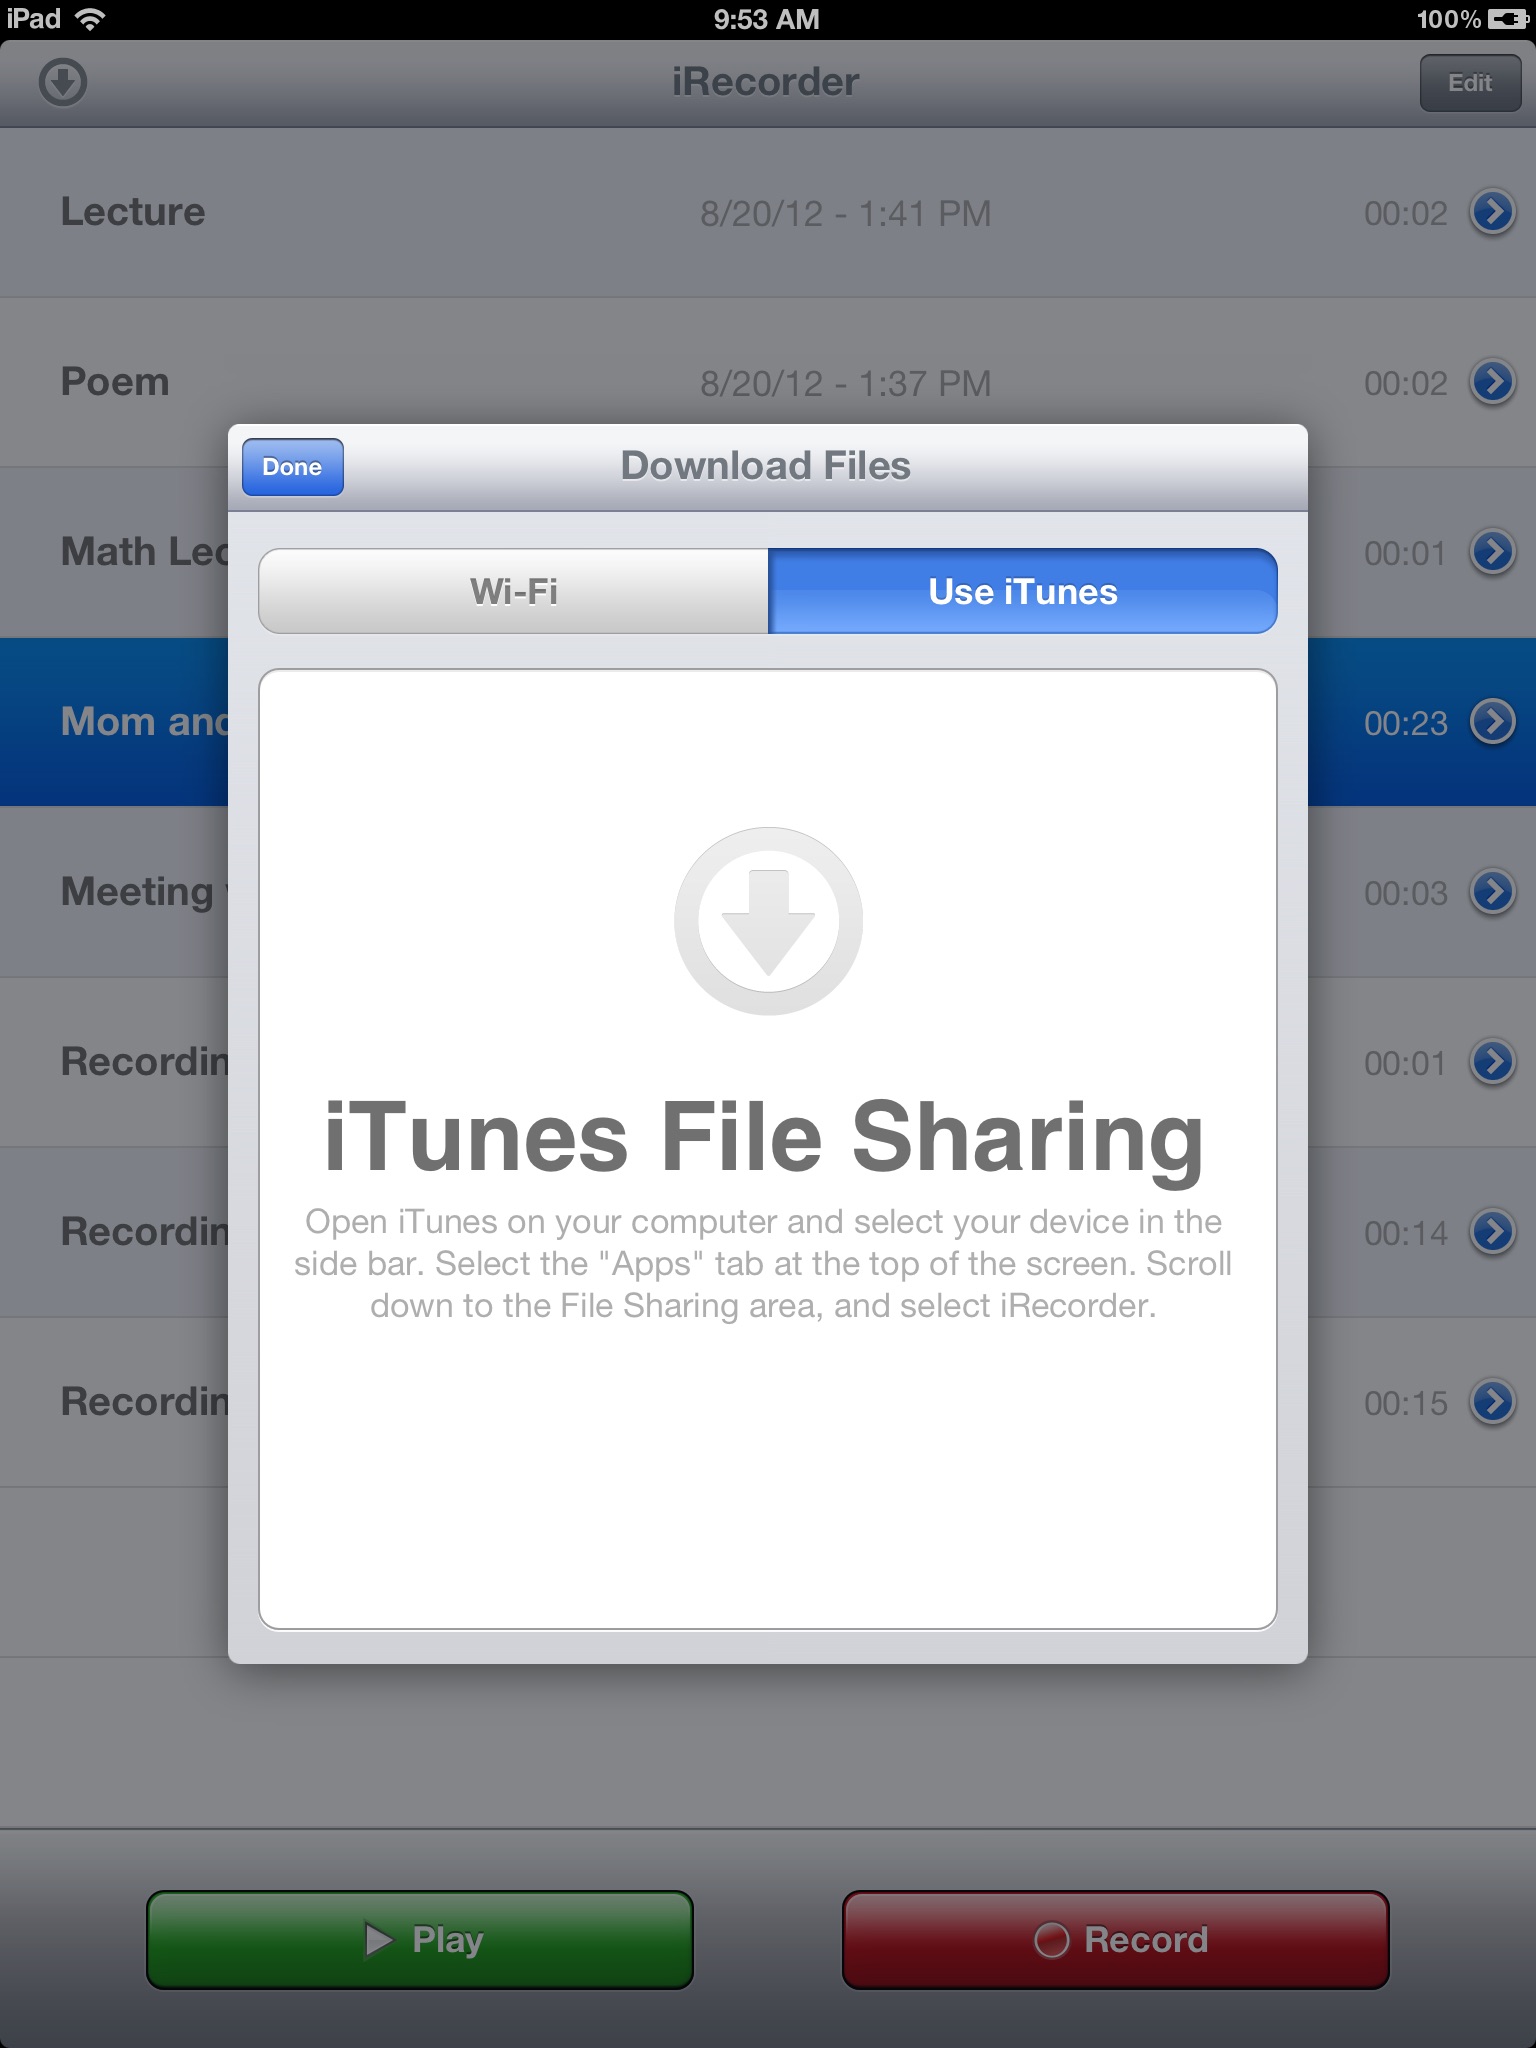Select the Lecture recording row

pyautogui.click(x=768, y=212)
